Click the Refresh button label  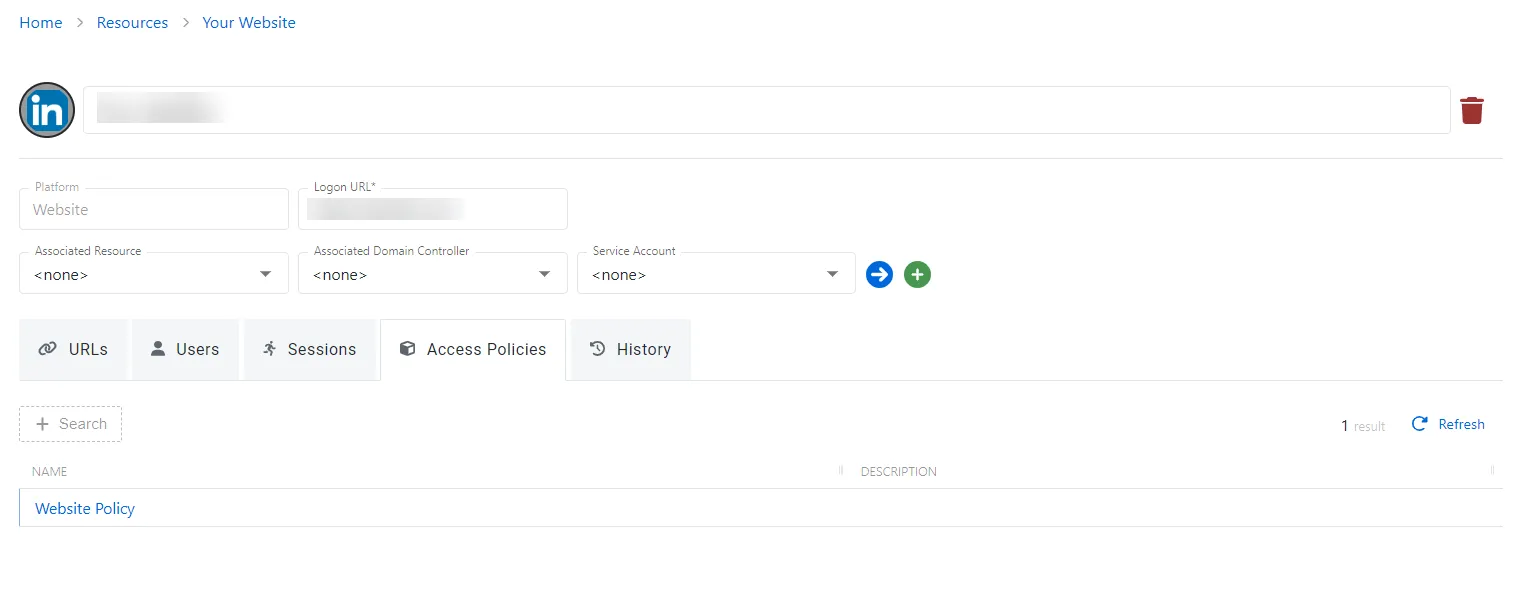1461,424
